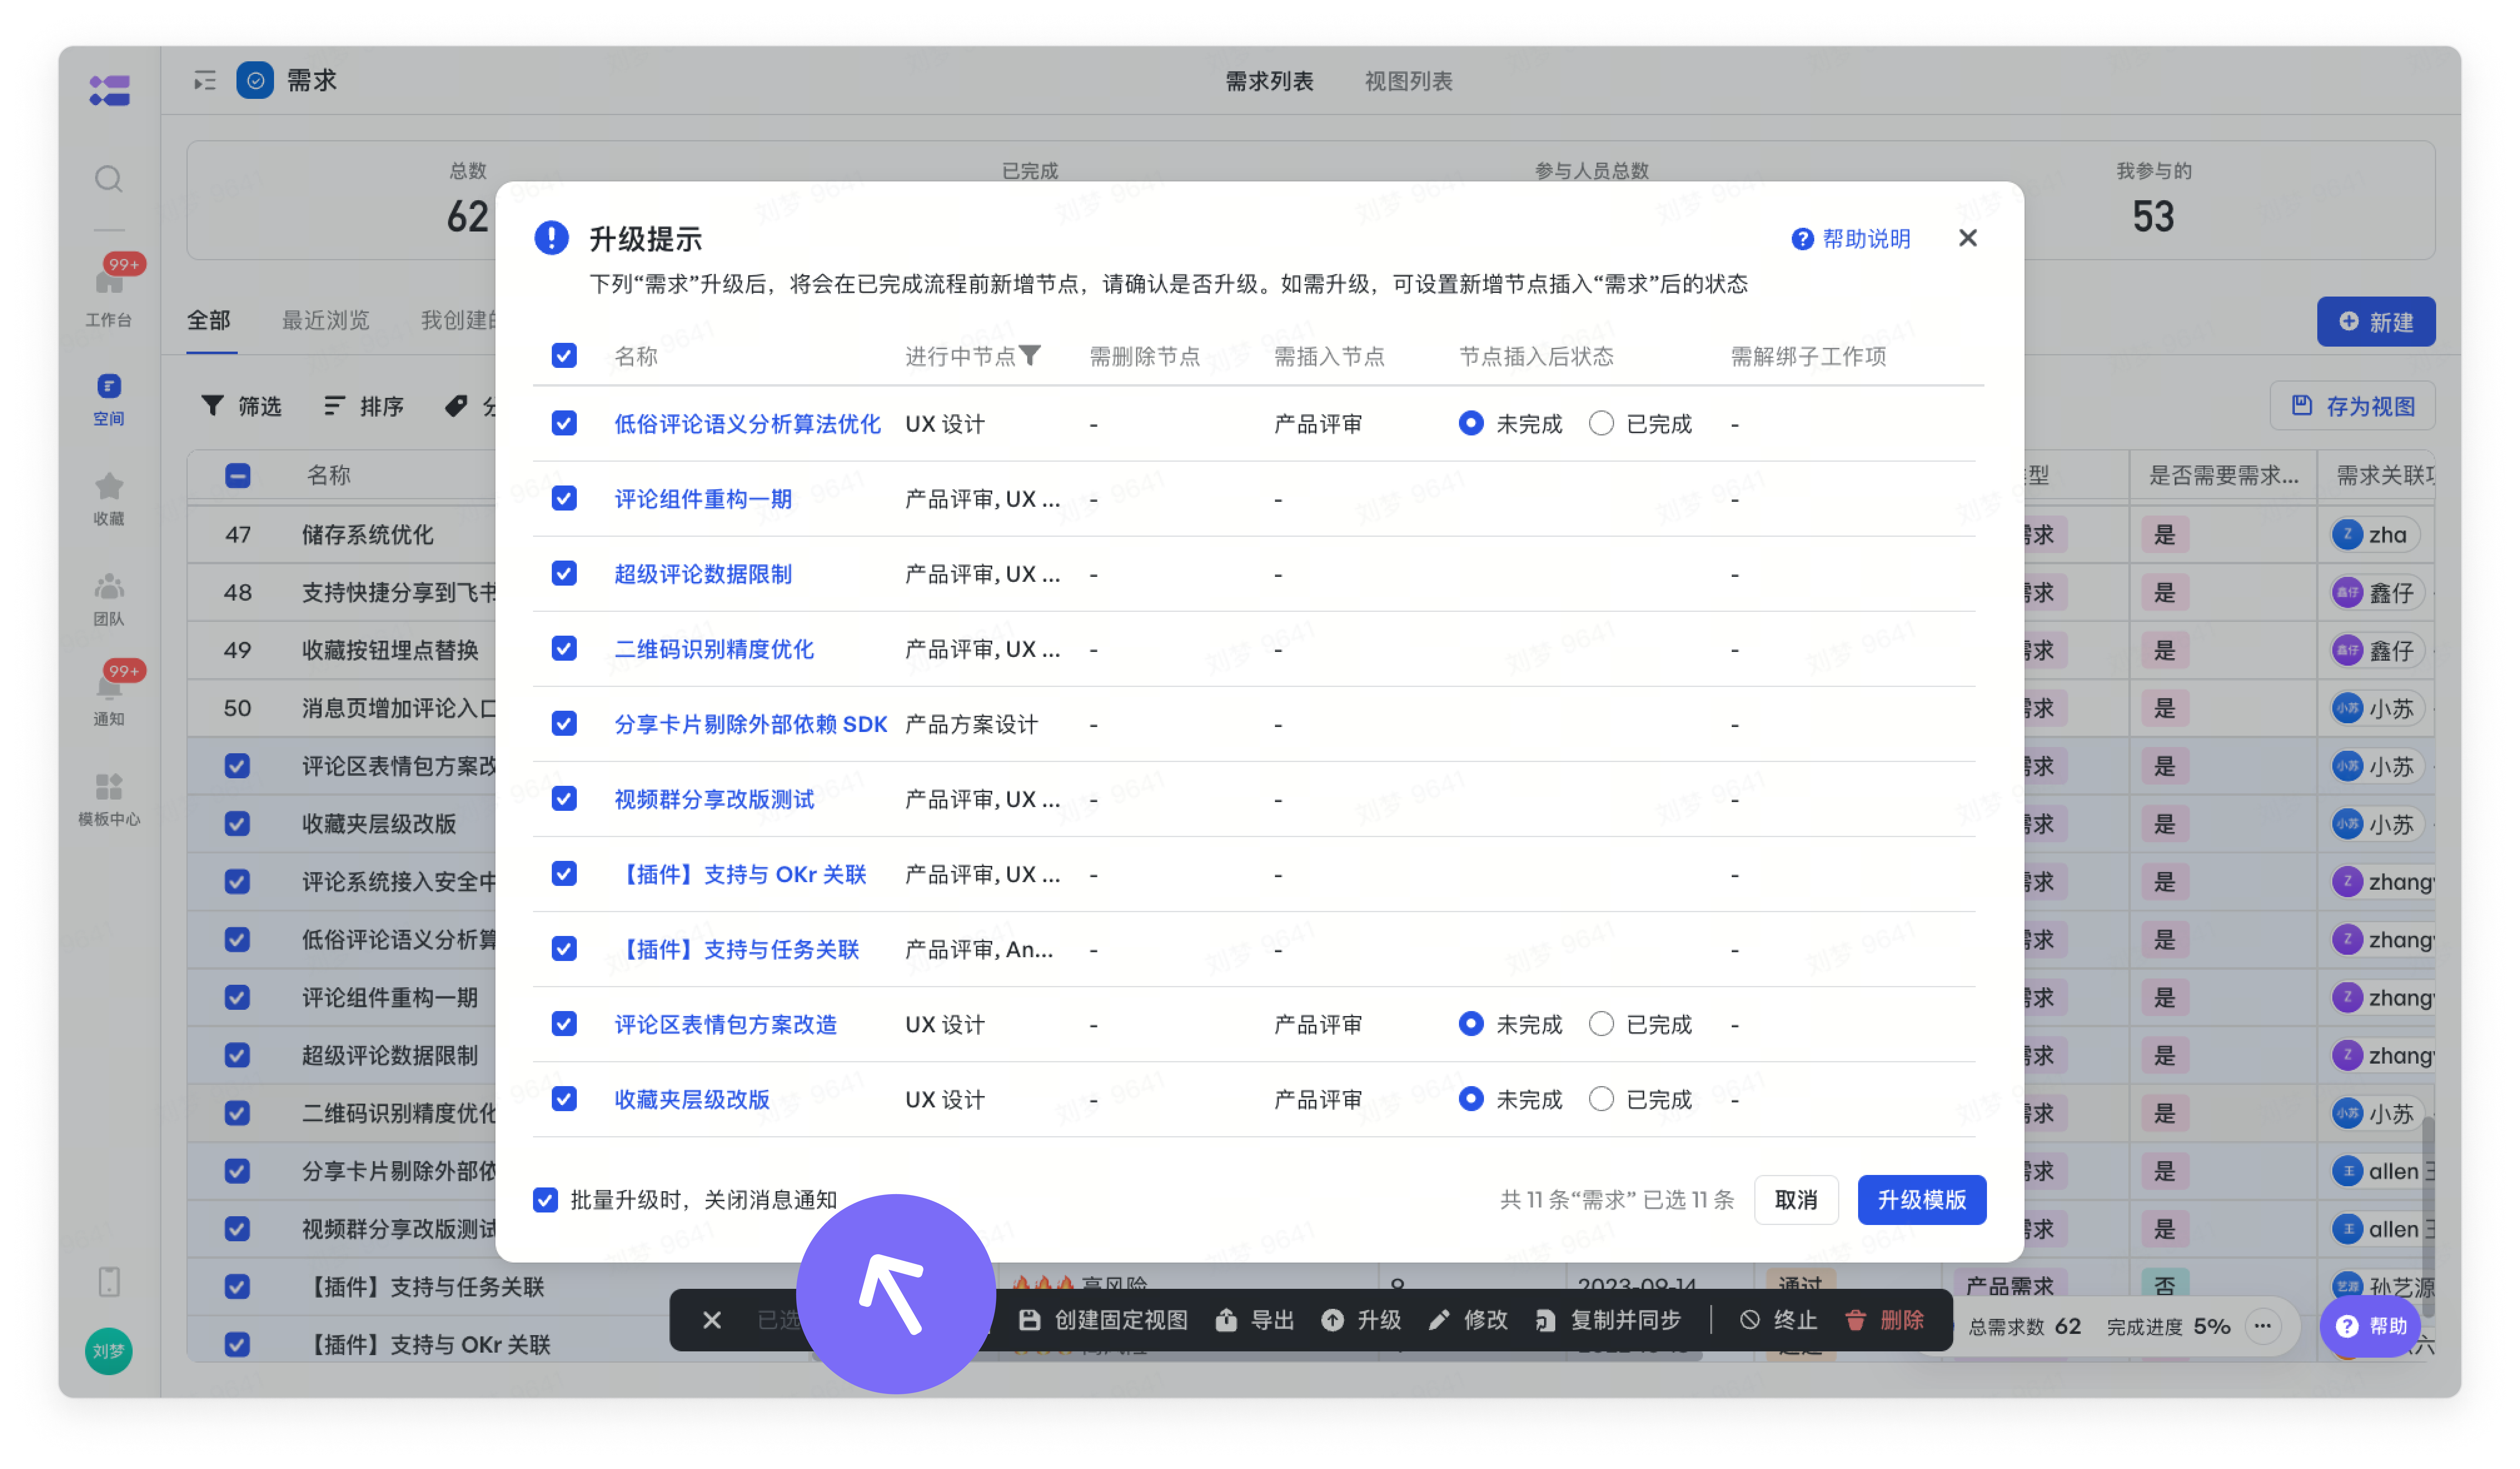Click the blue 需求 work item icon
This screenshot has height=1469, width=2520.
coord(255,80)
